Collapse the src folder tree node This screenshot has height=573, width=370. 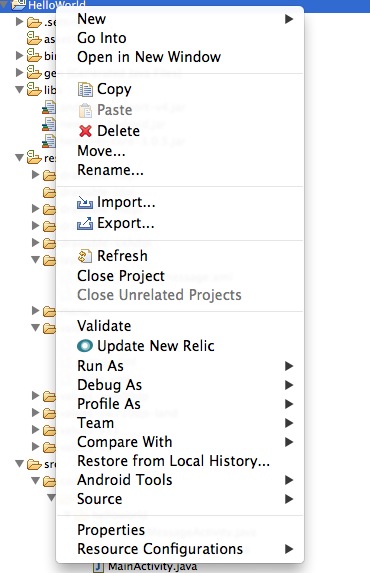pyautogui.click(x=20, y=464)
